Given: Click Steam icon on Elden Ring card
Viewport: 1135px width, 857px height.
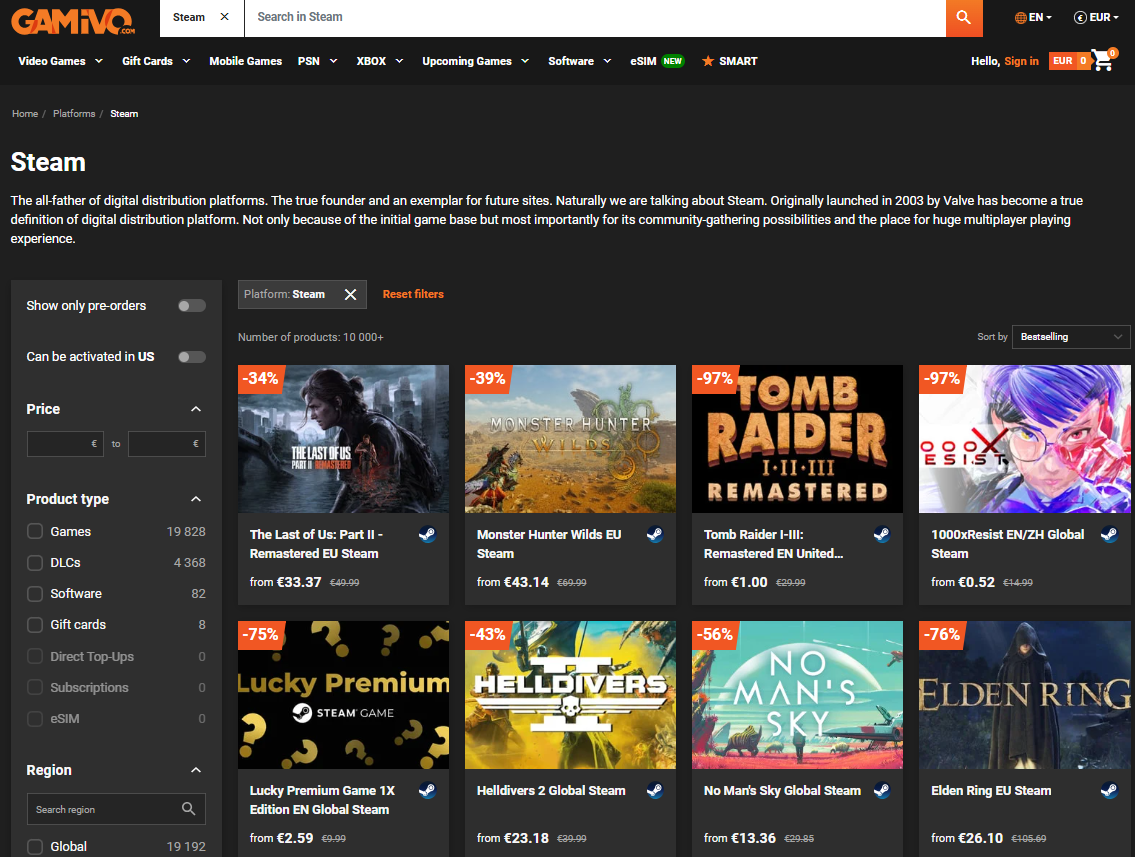Looking at the screenshot, I should coord(1109,790).
